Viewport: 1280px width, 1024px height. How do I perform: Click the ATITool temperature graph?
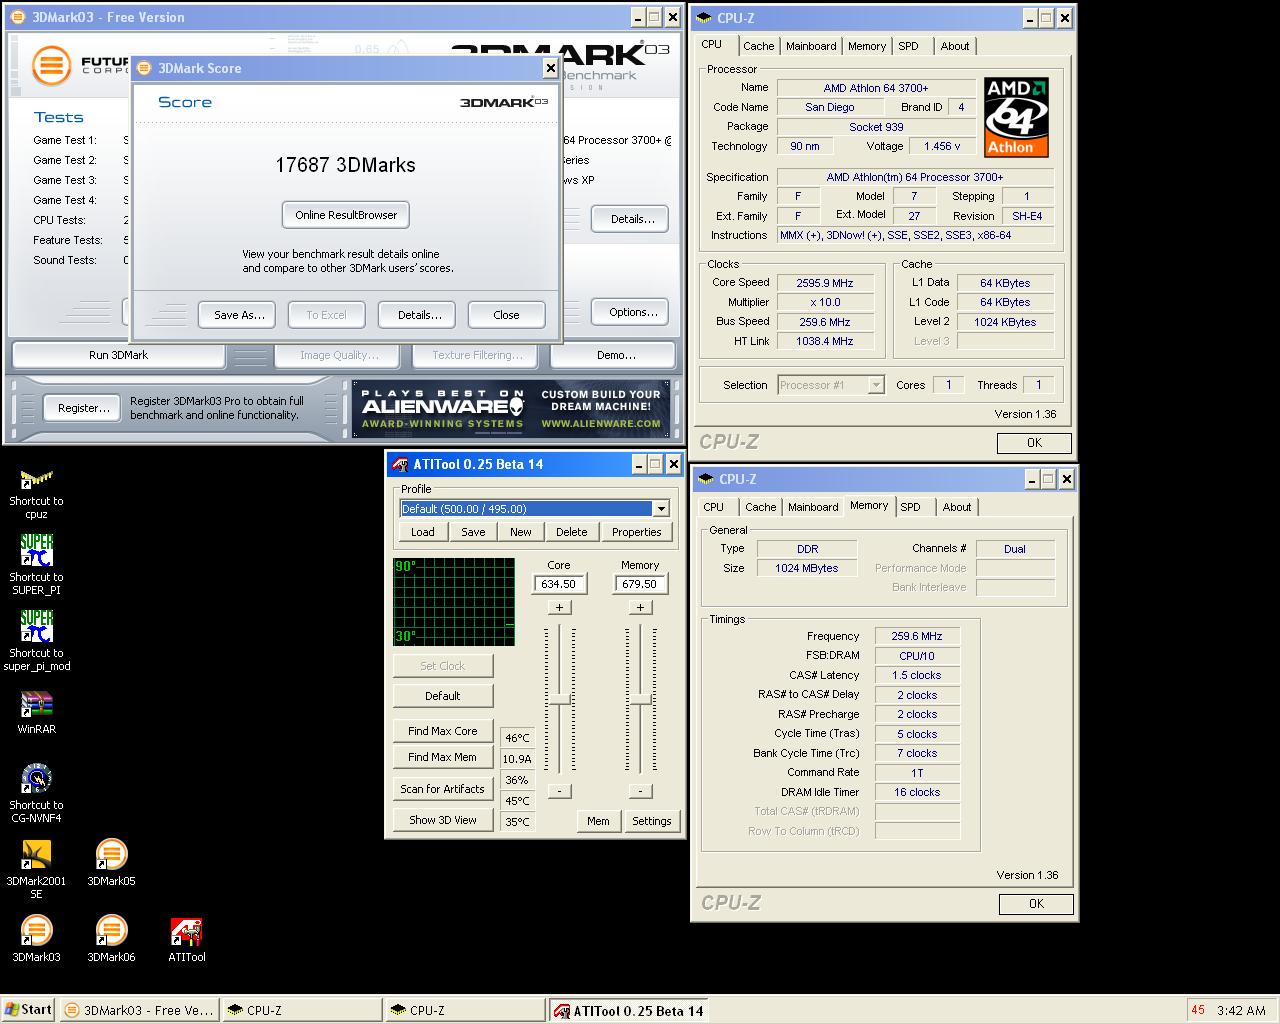(454, 602)
